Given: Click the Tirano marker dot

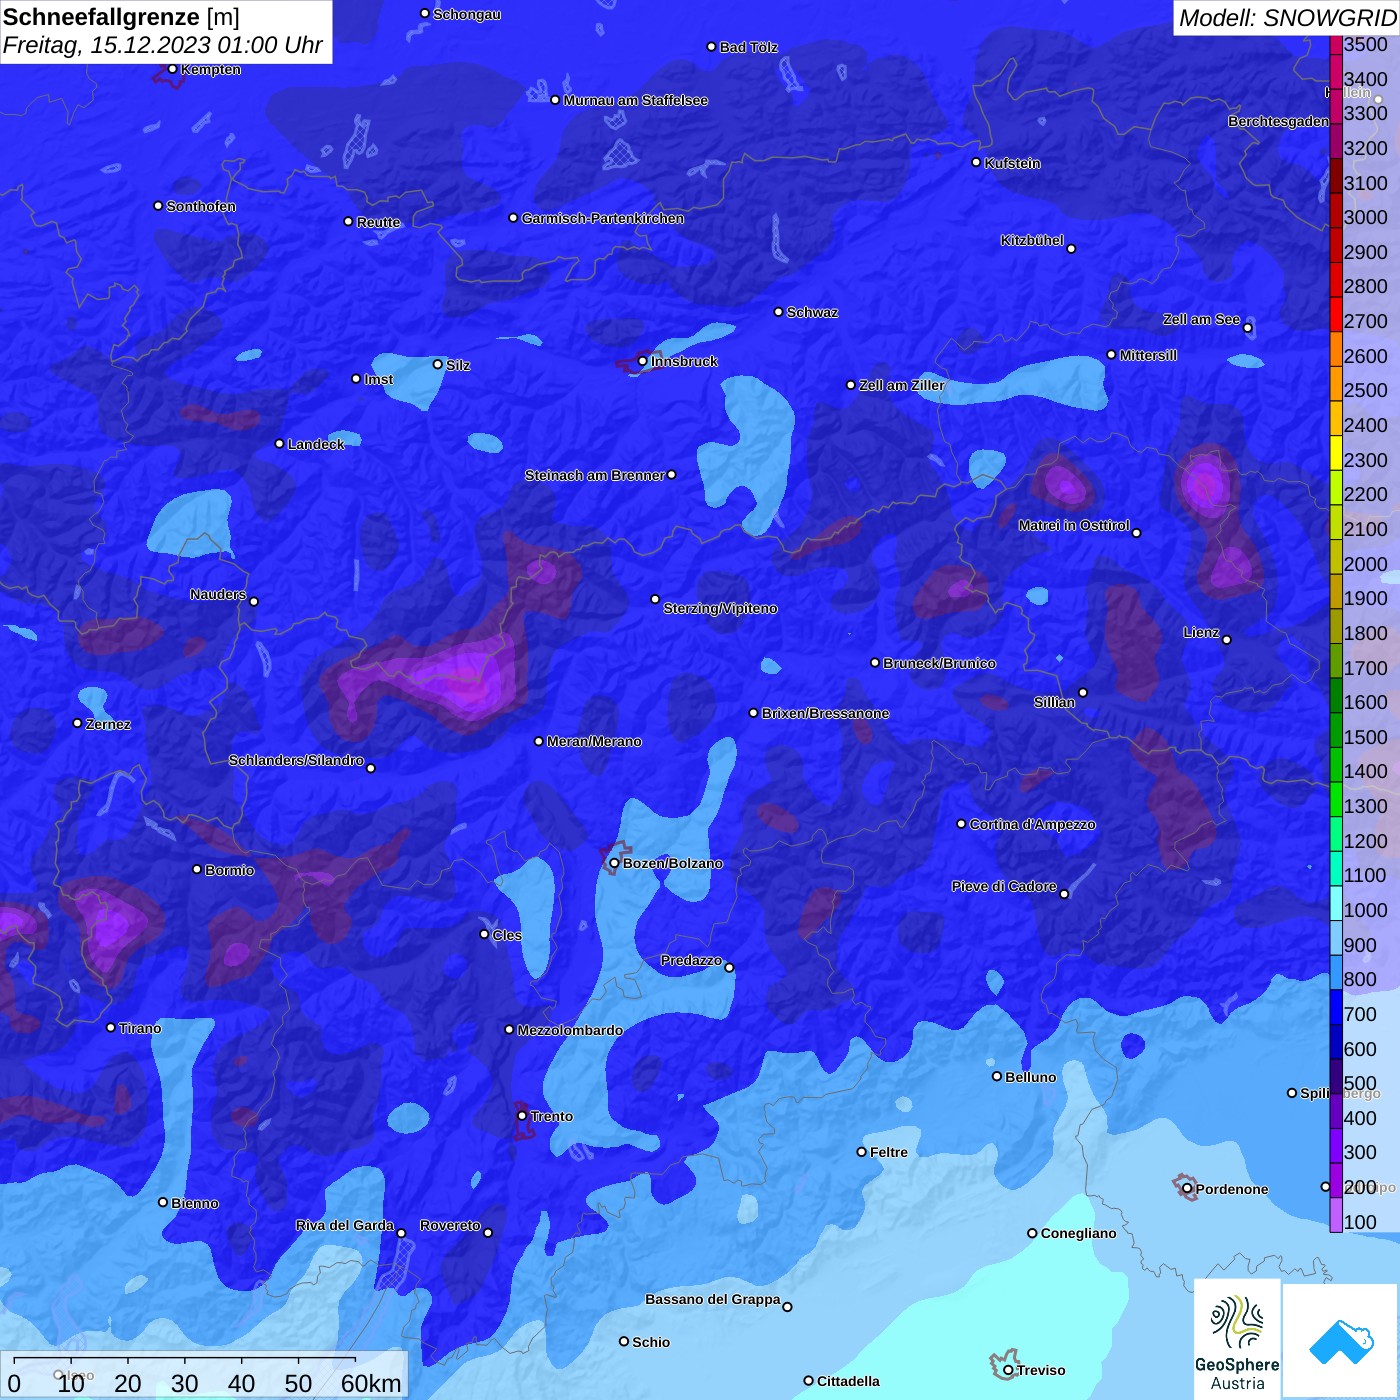Looking at the screenshot, I should pos(110,1027).
